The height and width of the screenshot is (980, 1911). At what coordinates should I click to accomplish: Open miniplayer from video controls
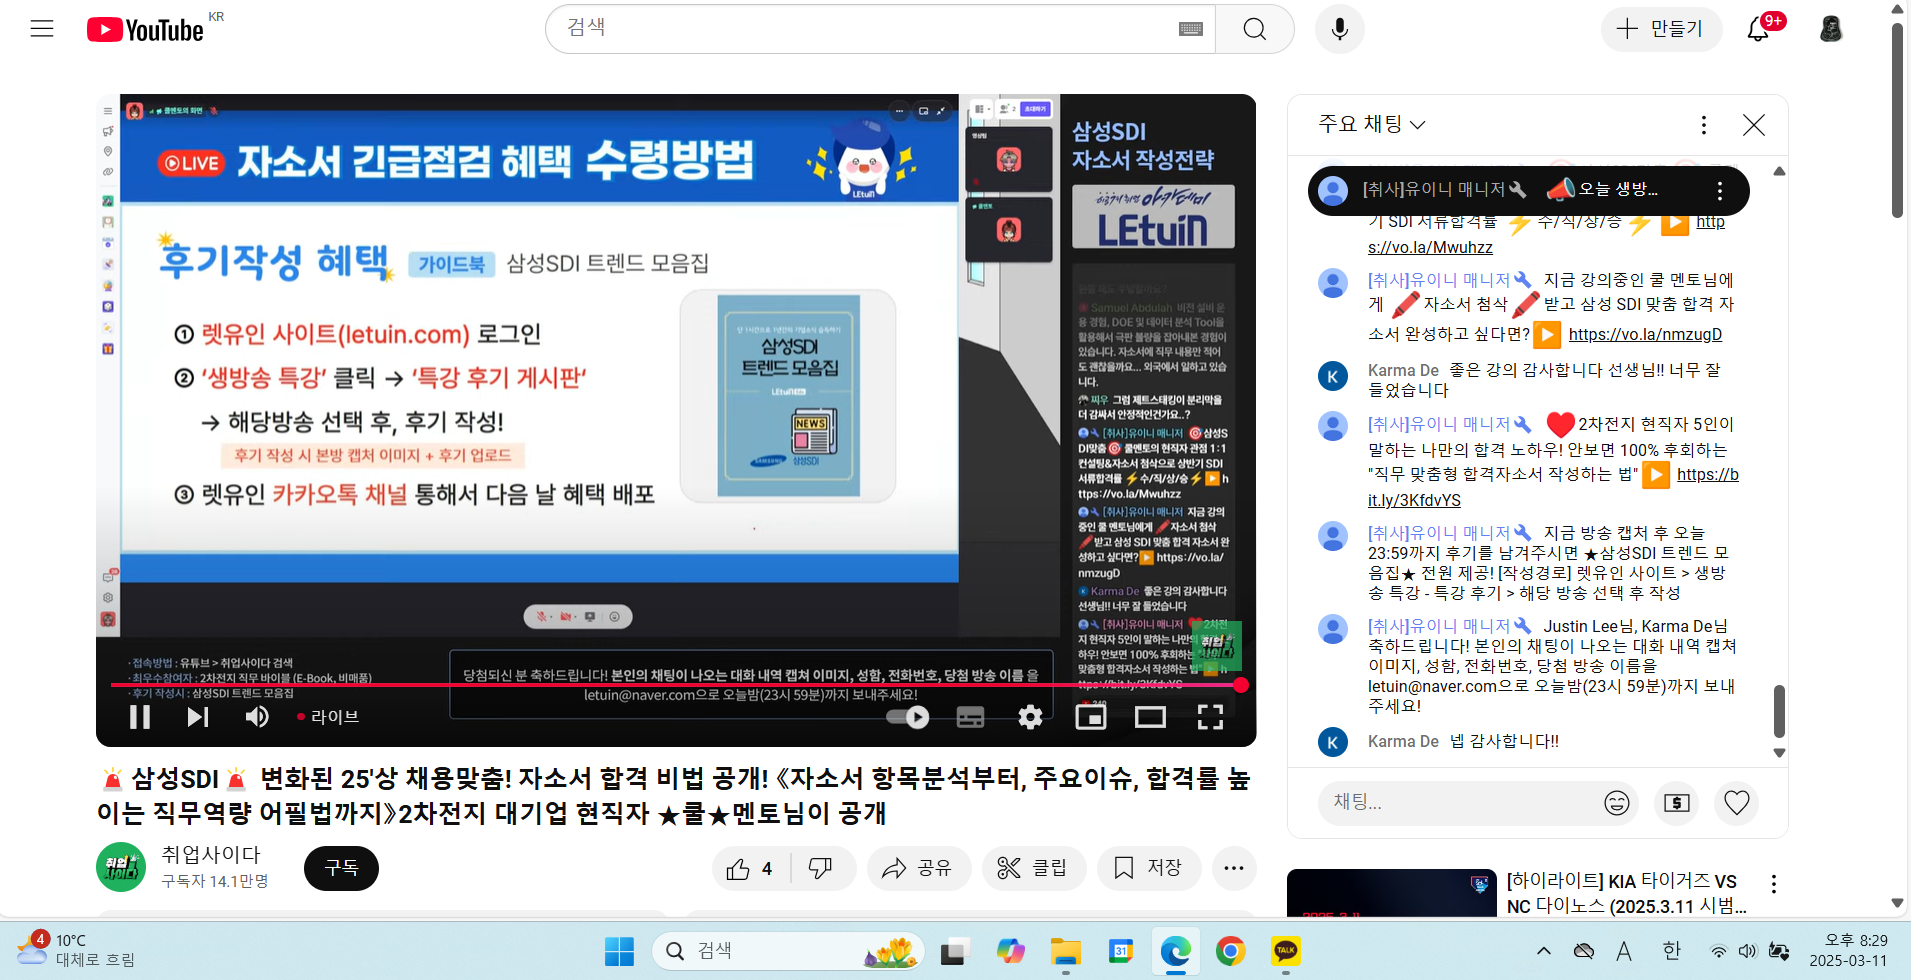point(1090,717)
